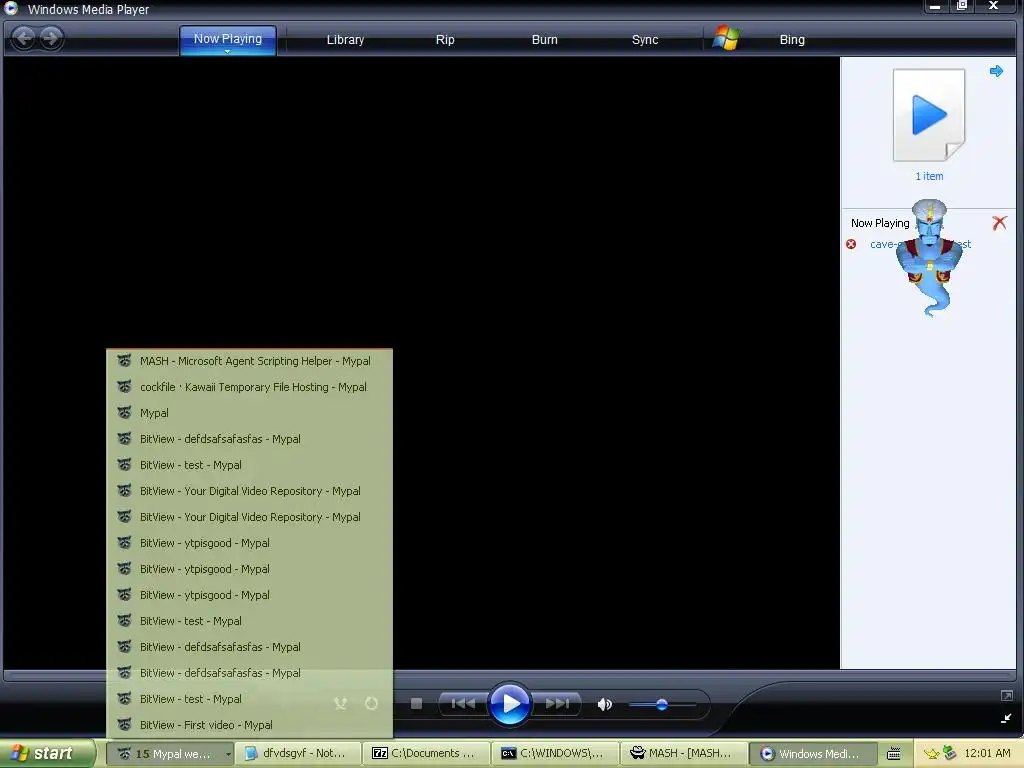Screen dimensions: 1024x768
Task: Click the genie lamp tray icon
Action: coord(932,754)
